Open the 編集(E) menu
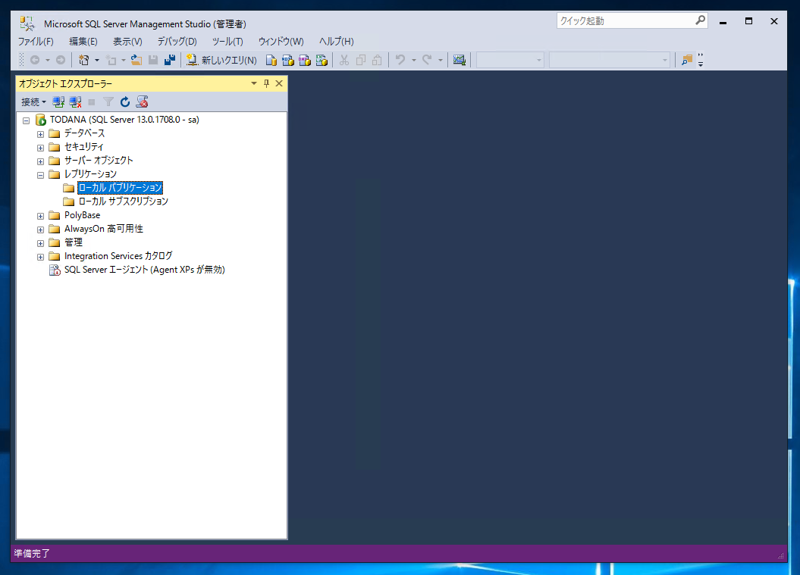The image size is (800, 575). 83,41
